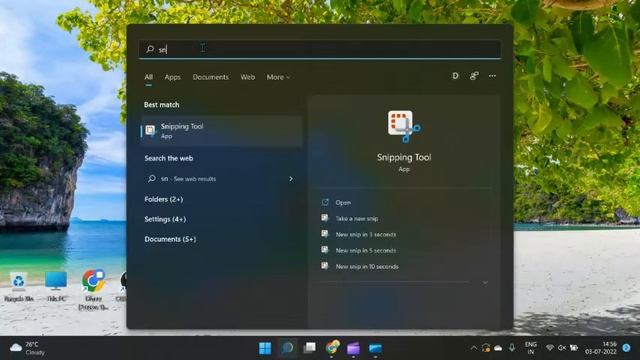Open the search across devices share icon
This screenshot has width=640, height=360.
tap(474, 76)
